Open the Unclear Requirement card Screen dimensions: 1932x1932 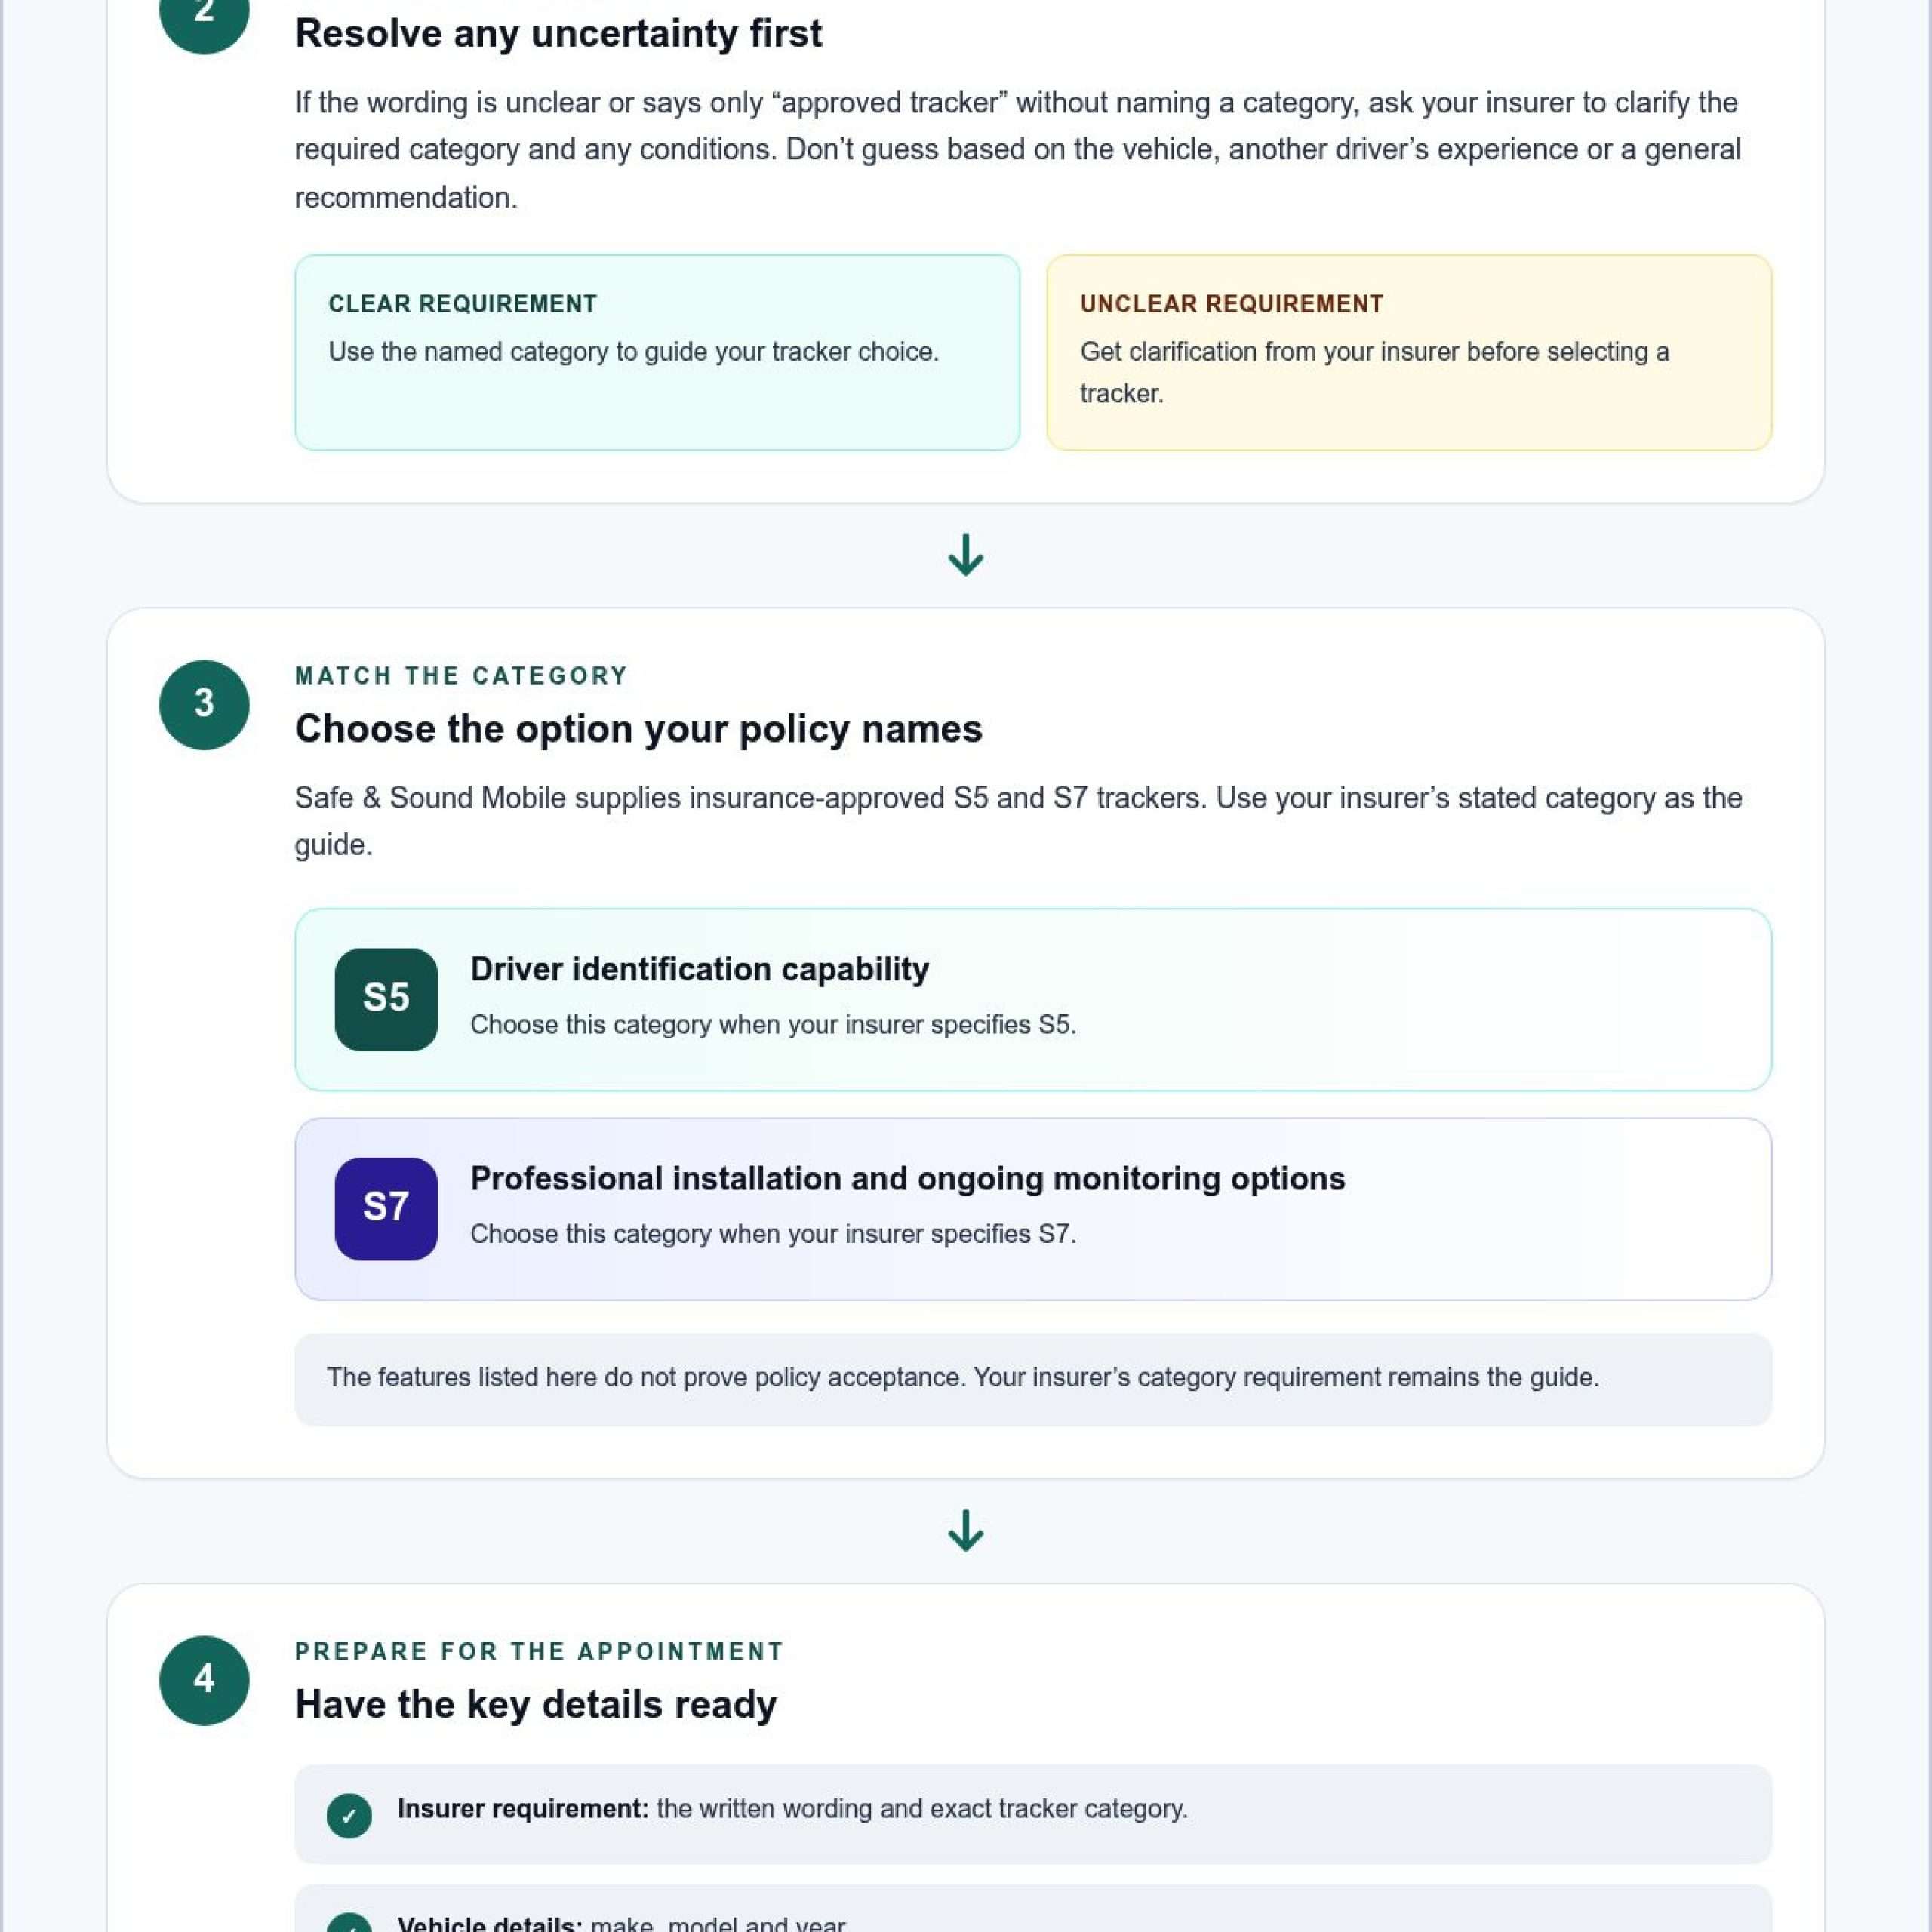[x=1409, y=352]
